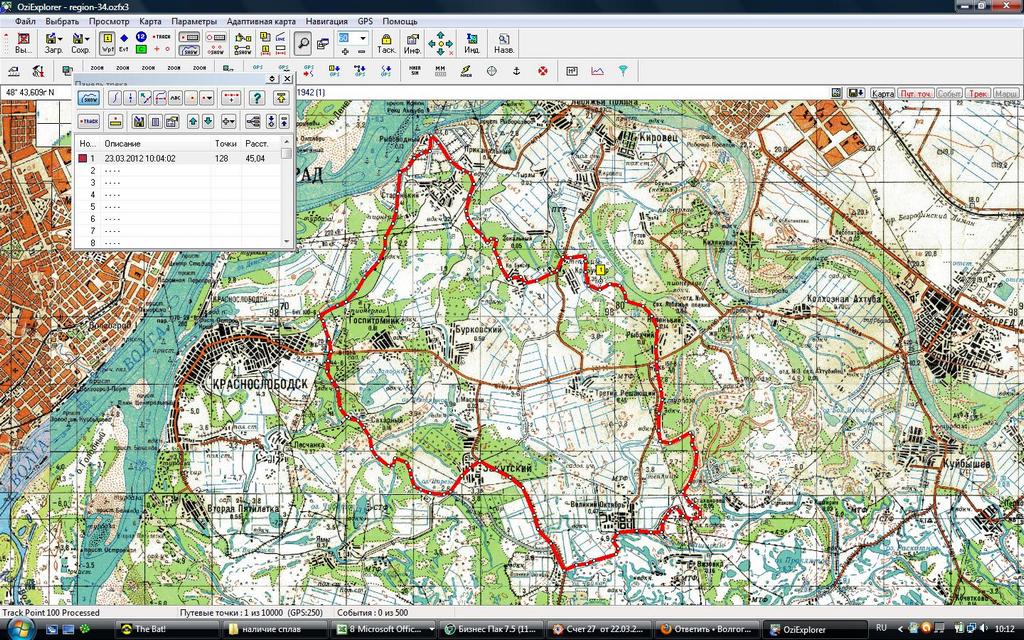The height and width of the screenshot is (640, 1024).
Task: Open the GPS menu
Action: pos(365,21)
